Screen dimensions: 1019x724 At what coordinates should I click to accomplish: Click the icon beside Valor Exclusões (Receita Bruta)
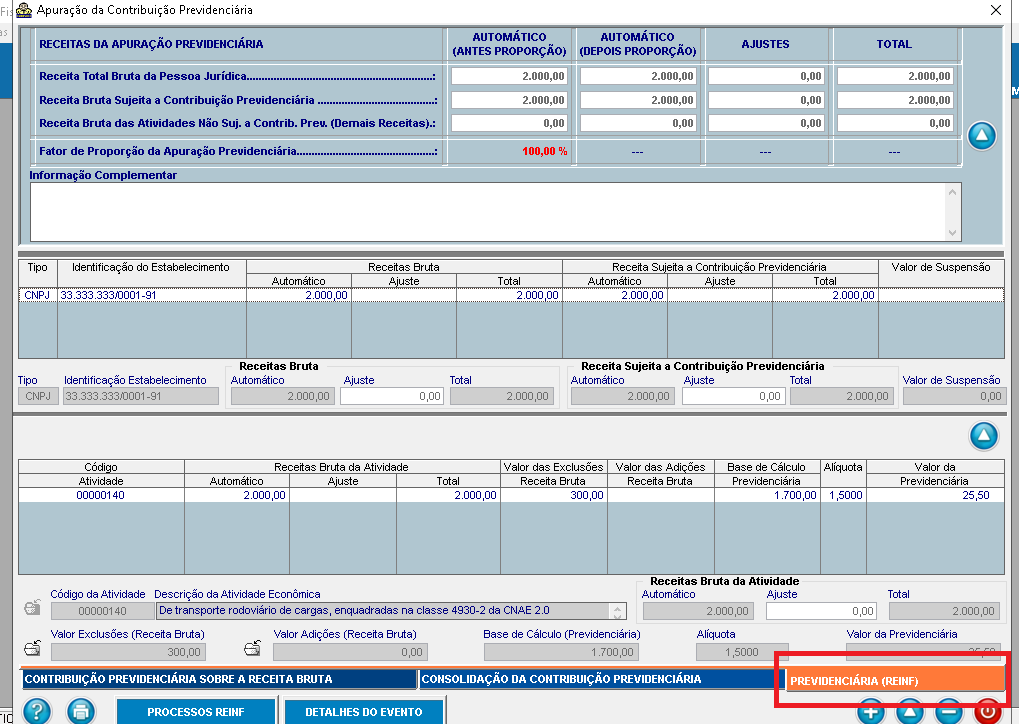click(32, 648)
